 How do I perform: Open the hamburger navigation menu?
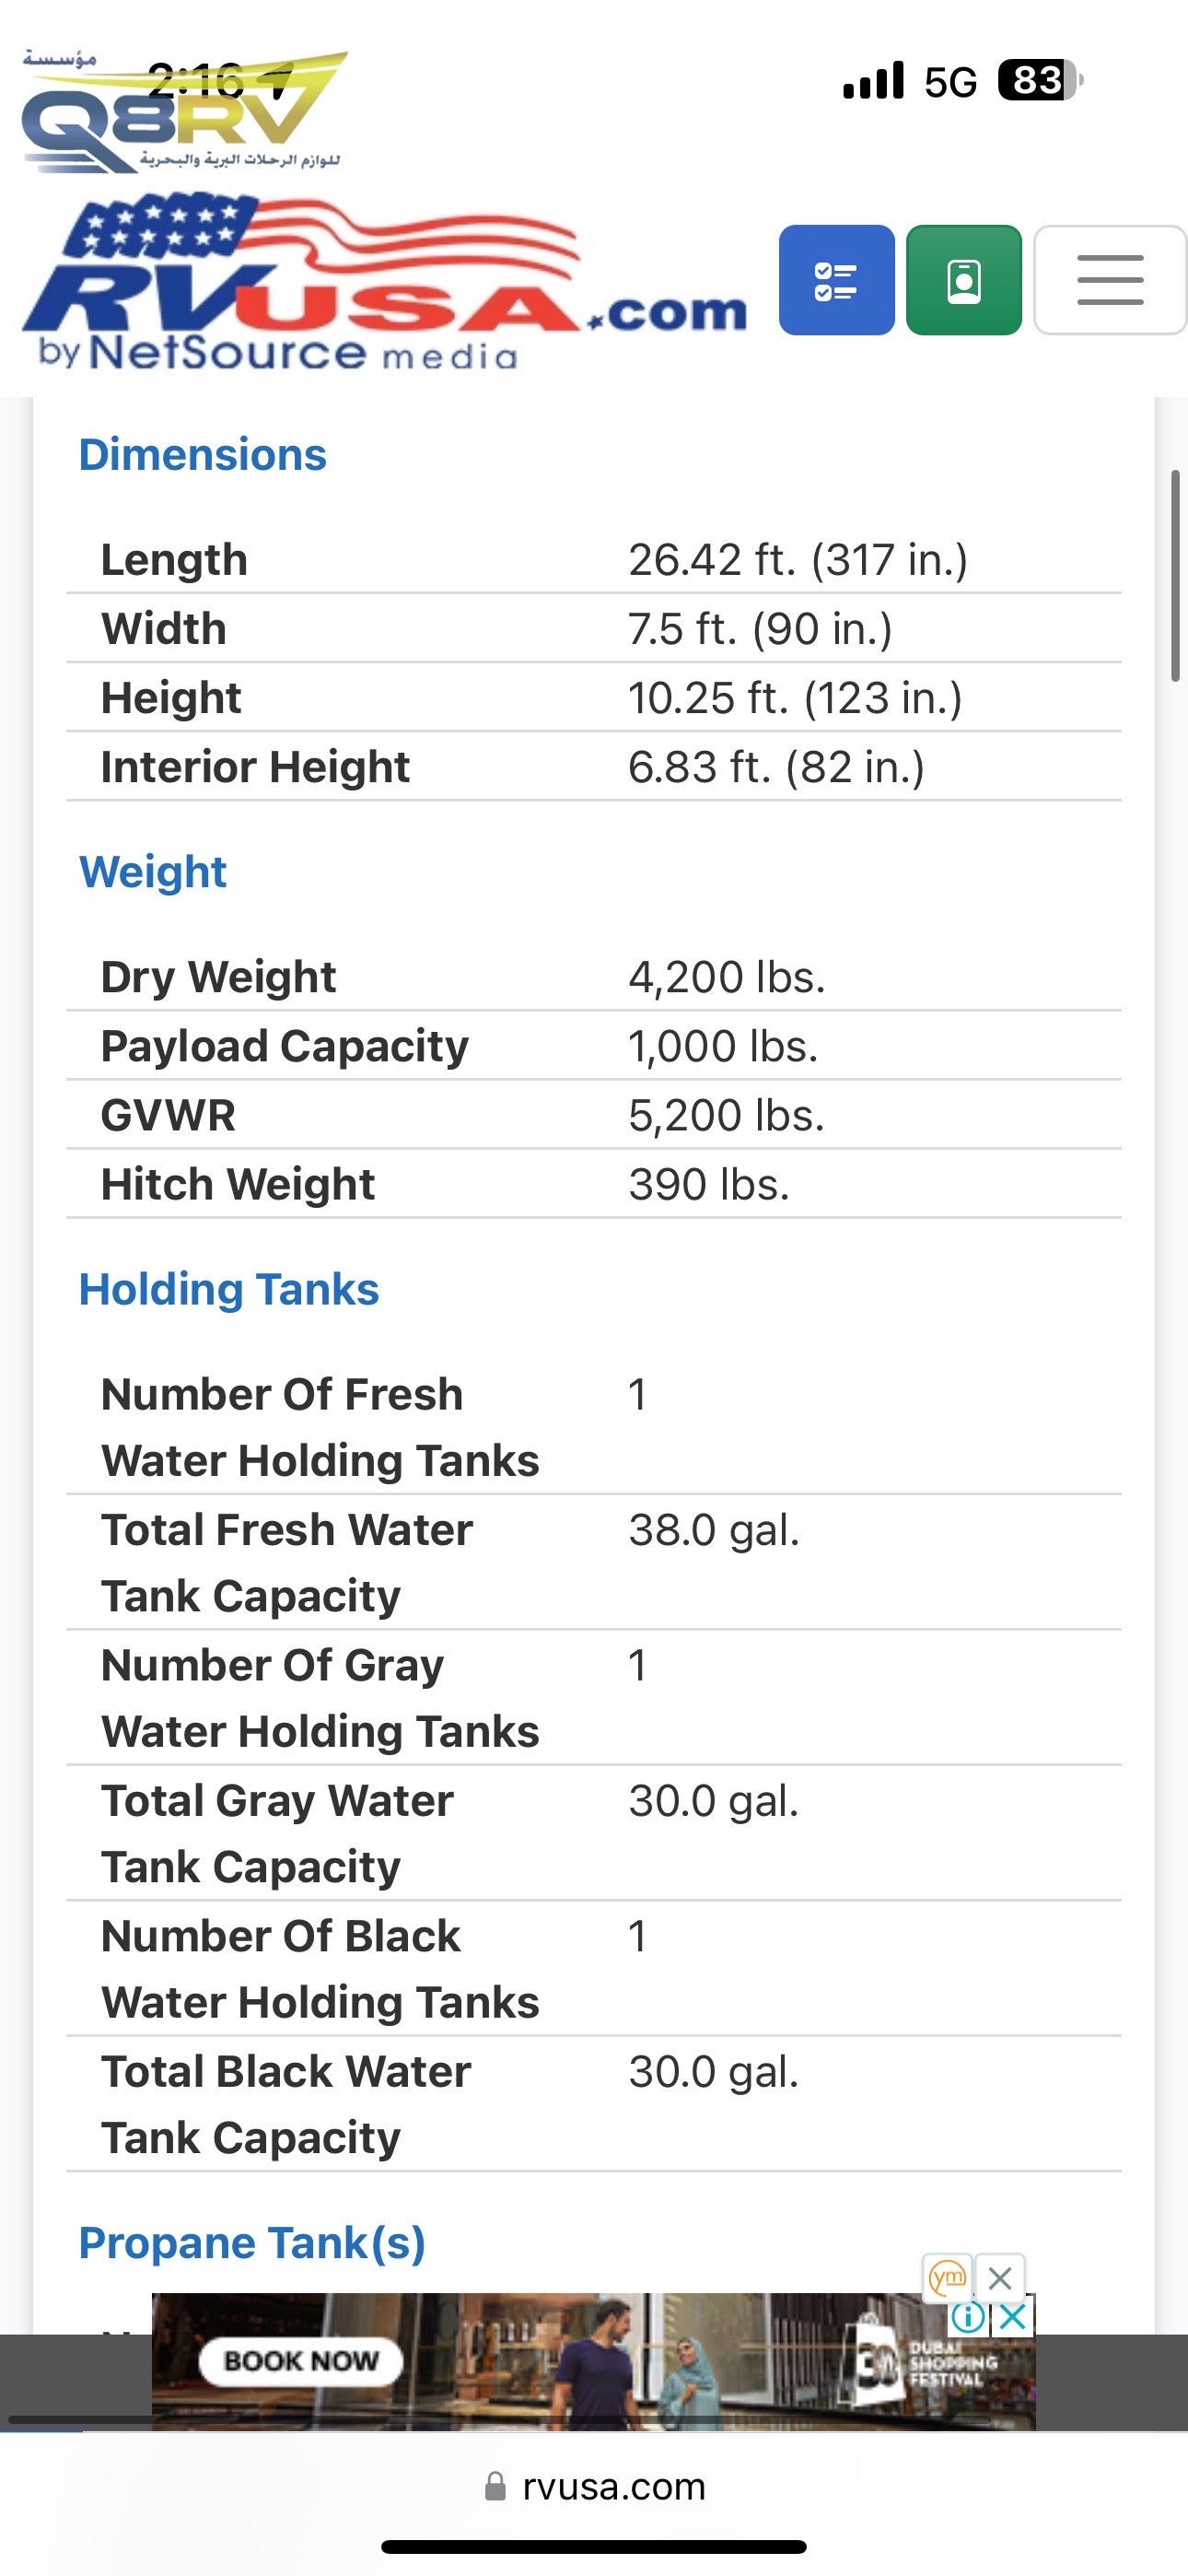1110,280
